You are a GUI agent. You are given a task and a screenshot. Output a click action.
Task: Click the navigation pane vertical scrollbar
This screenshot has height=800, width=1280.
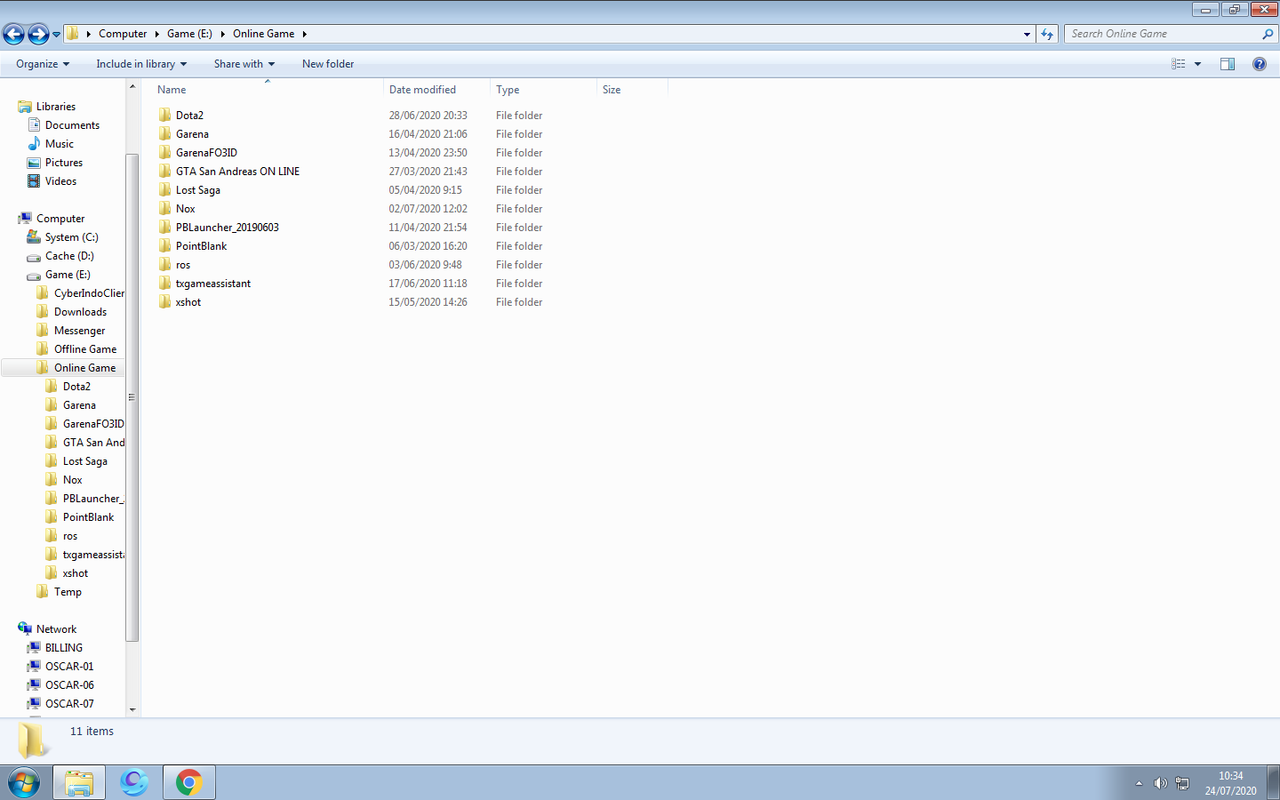(x=132, y=397)
